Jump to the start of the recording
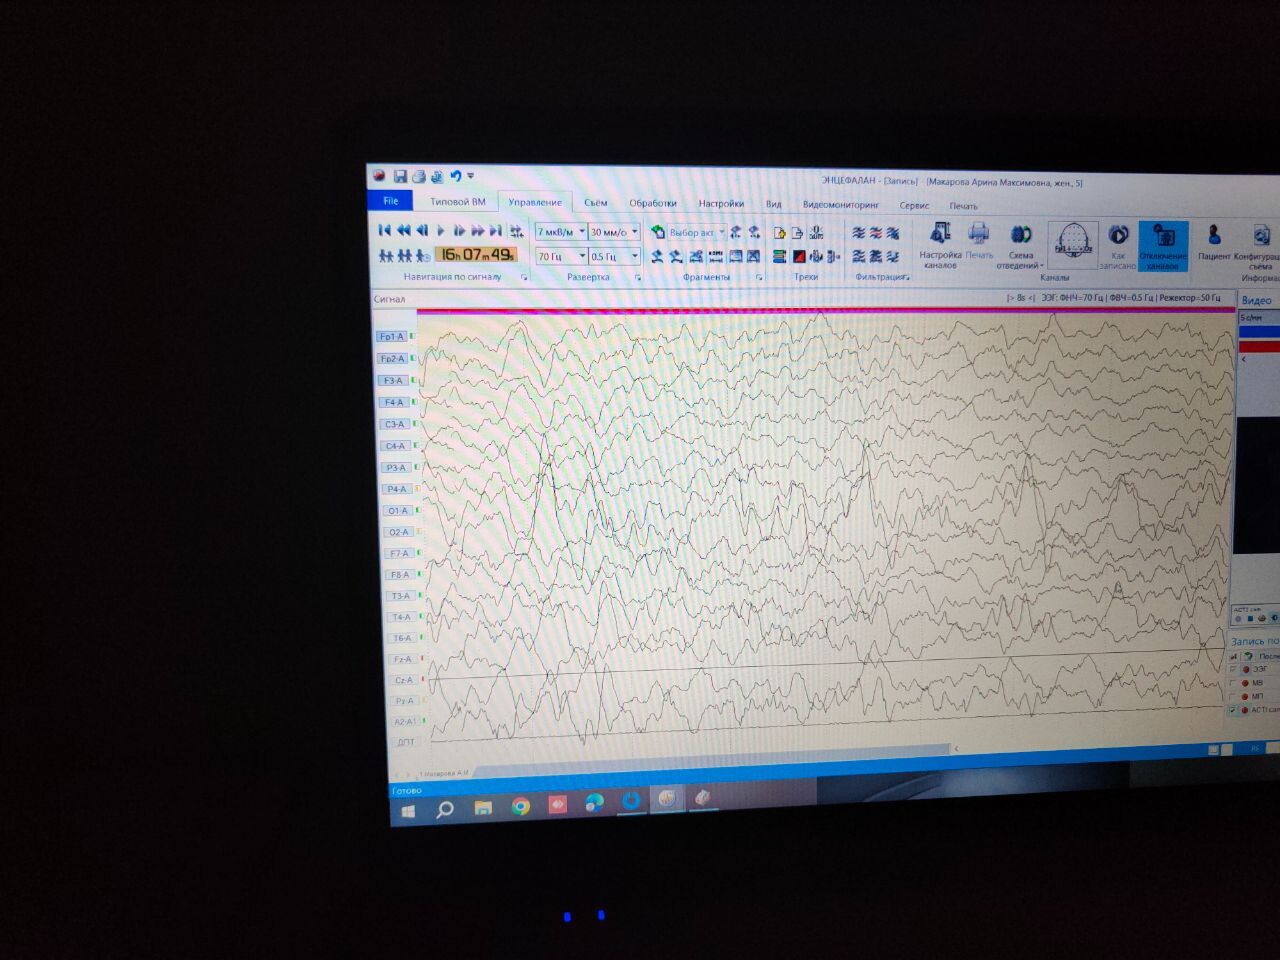1280x960 pixels. click(384, 230)
